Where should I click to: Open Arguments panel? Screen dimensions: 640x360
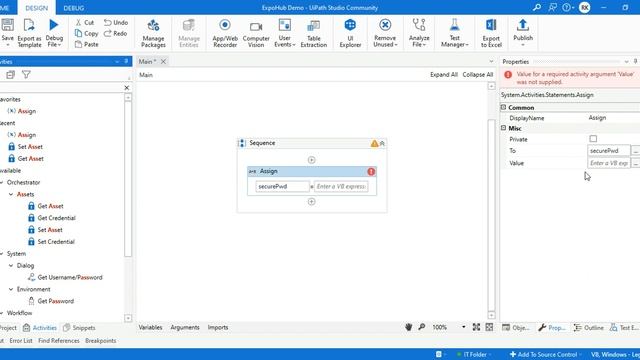(185, 327)
